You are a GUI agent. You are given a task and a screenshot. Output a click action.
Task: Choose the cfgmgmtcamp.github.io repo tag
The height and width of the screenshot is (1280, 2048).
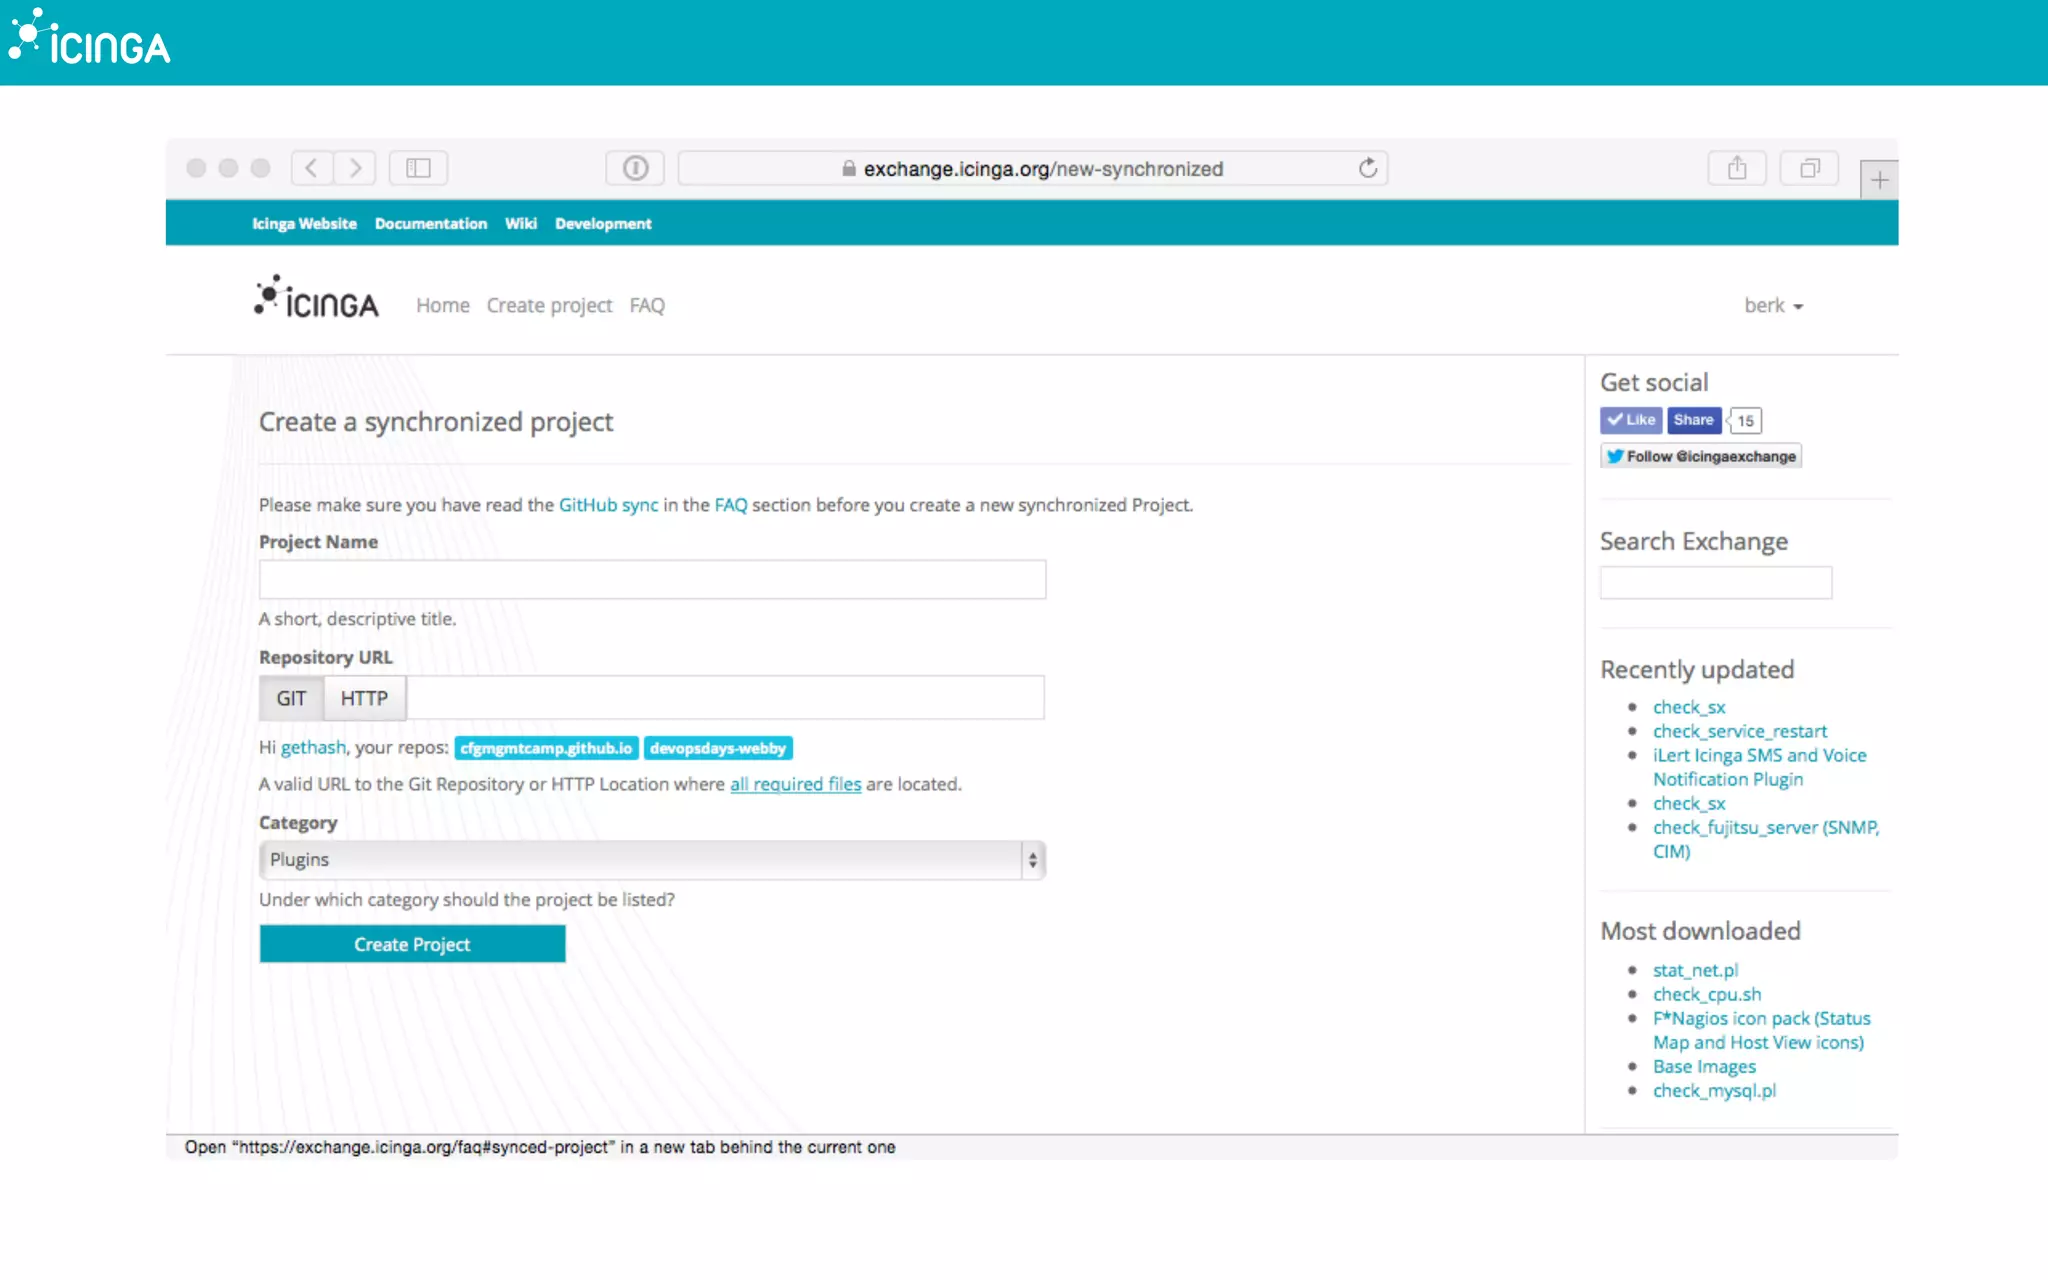tap(546, 748)
